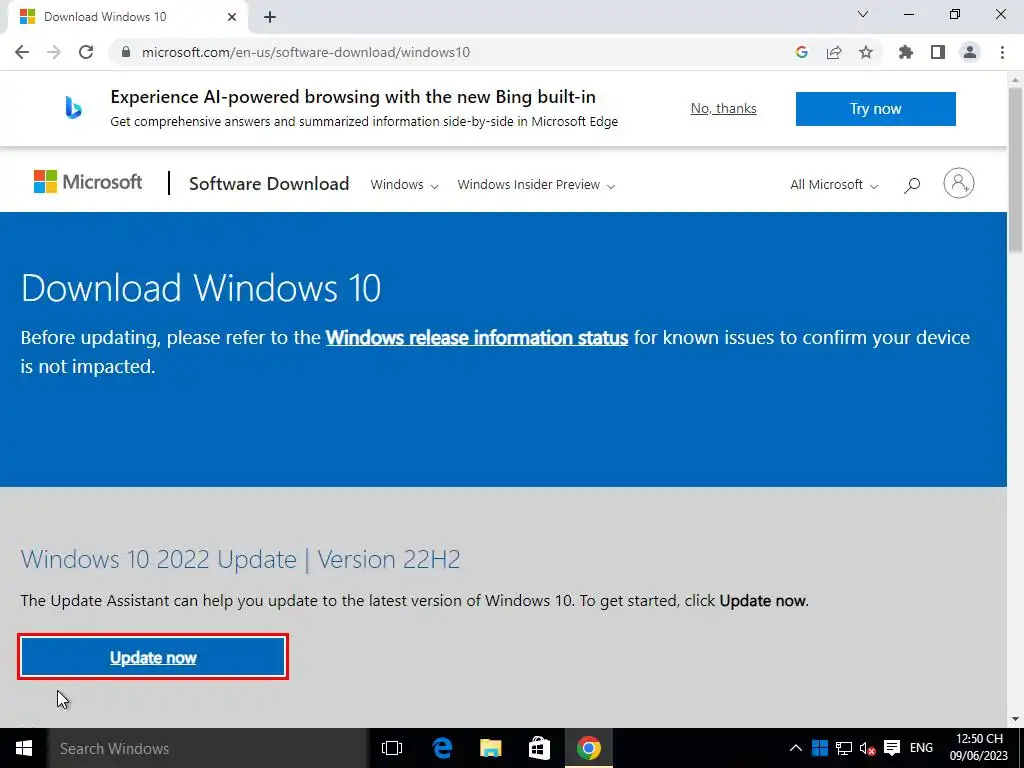The image size is (1024, 768).
Task: Click the taskbar clock 12:50 CH
Action: click(x=979, y=748)
